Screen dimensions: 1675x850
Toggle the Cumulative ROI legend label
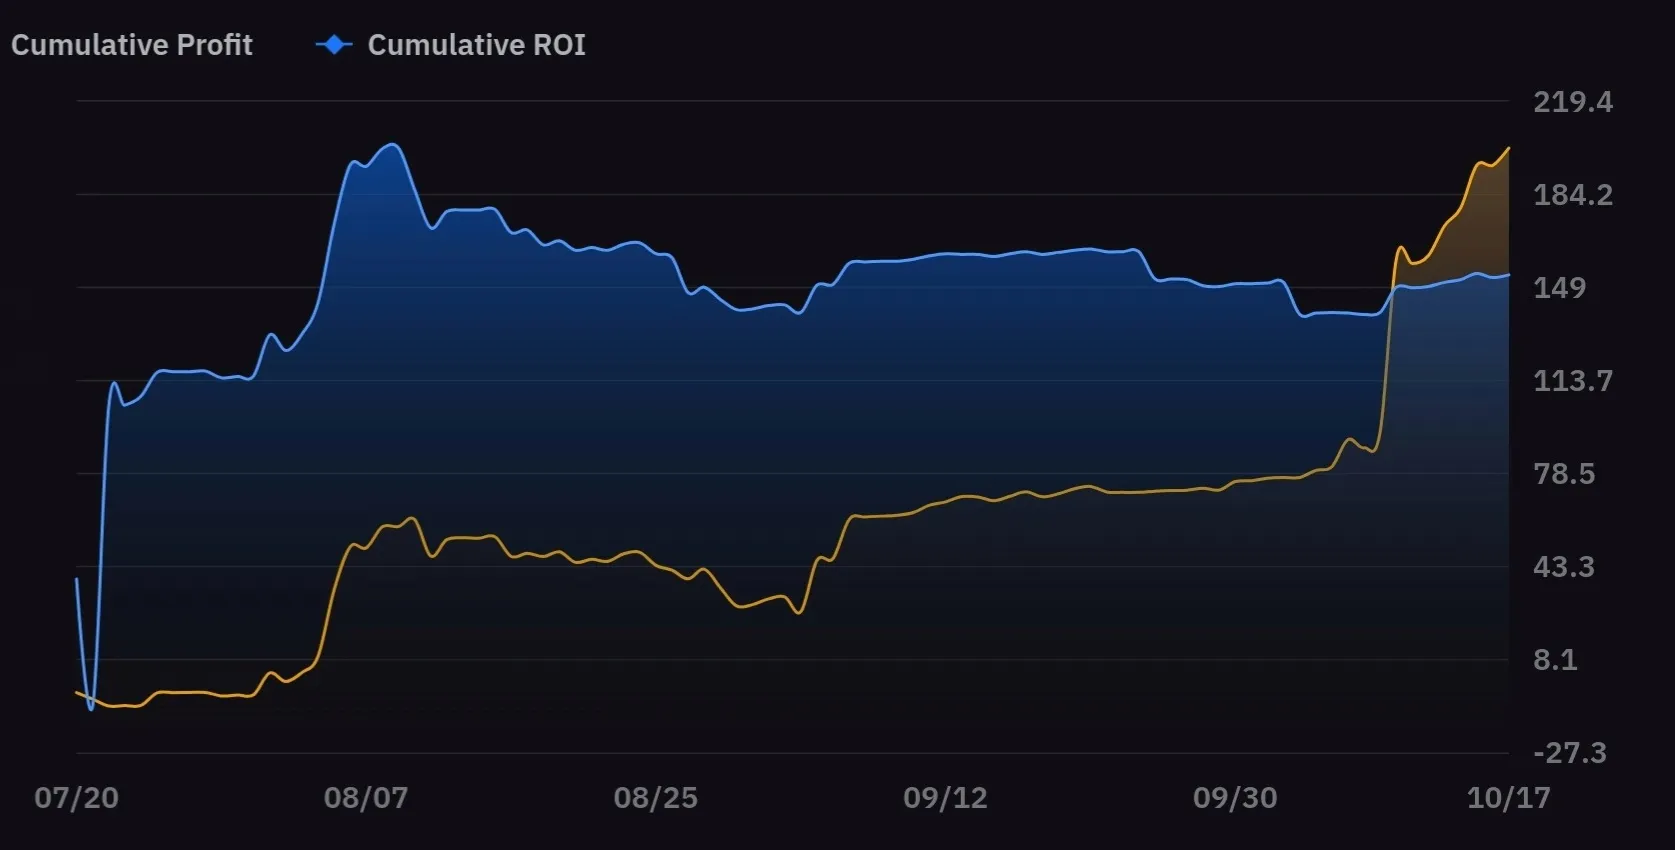coord(476,45)
